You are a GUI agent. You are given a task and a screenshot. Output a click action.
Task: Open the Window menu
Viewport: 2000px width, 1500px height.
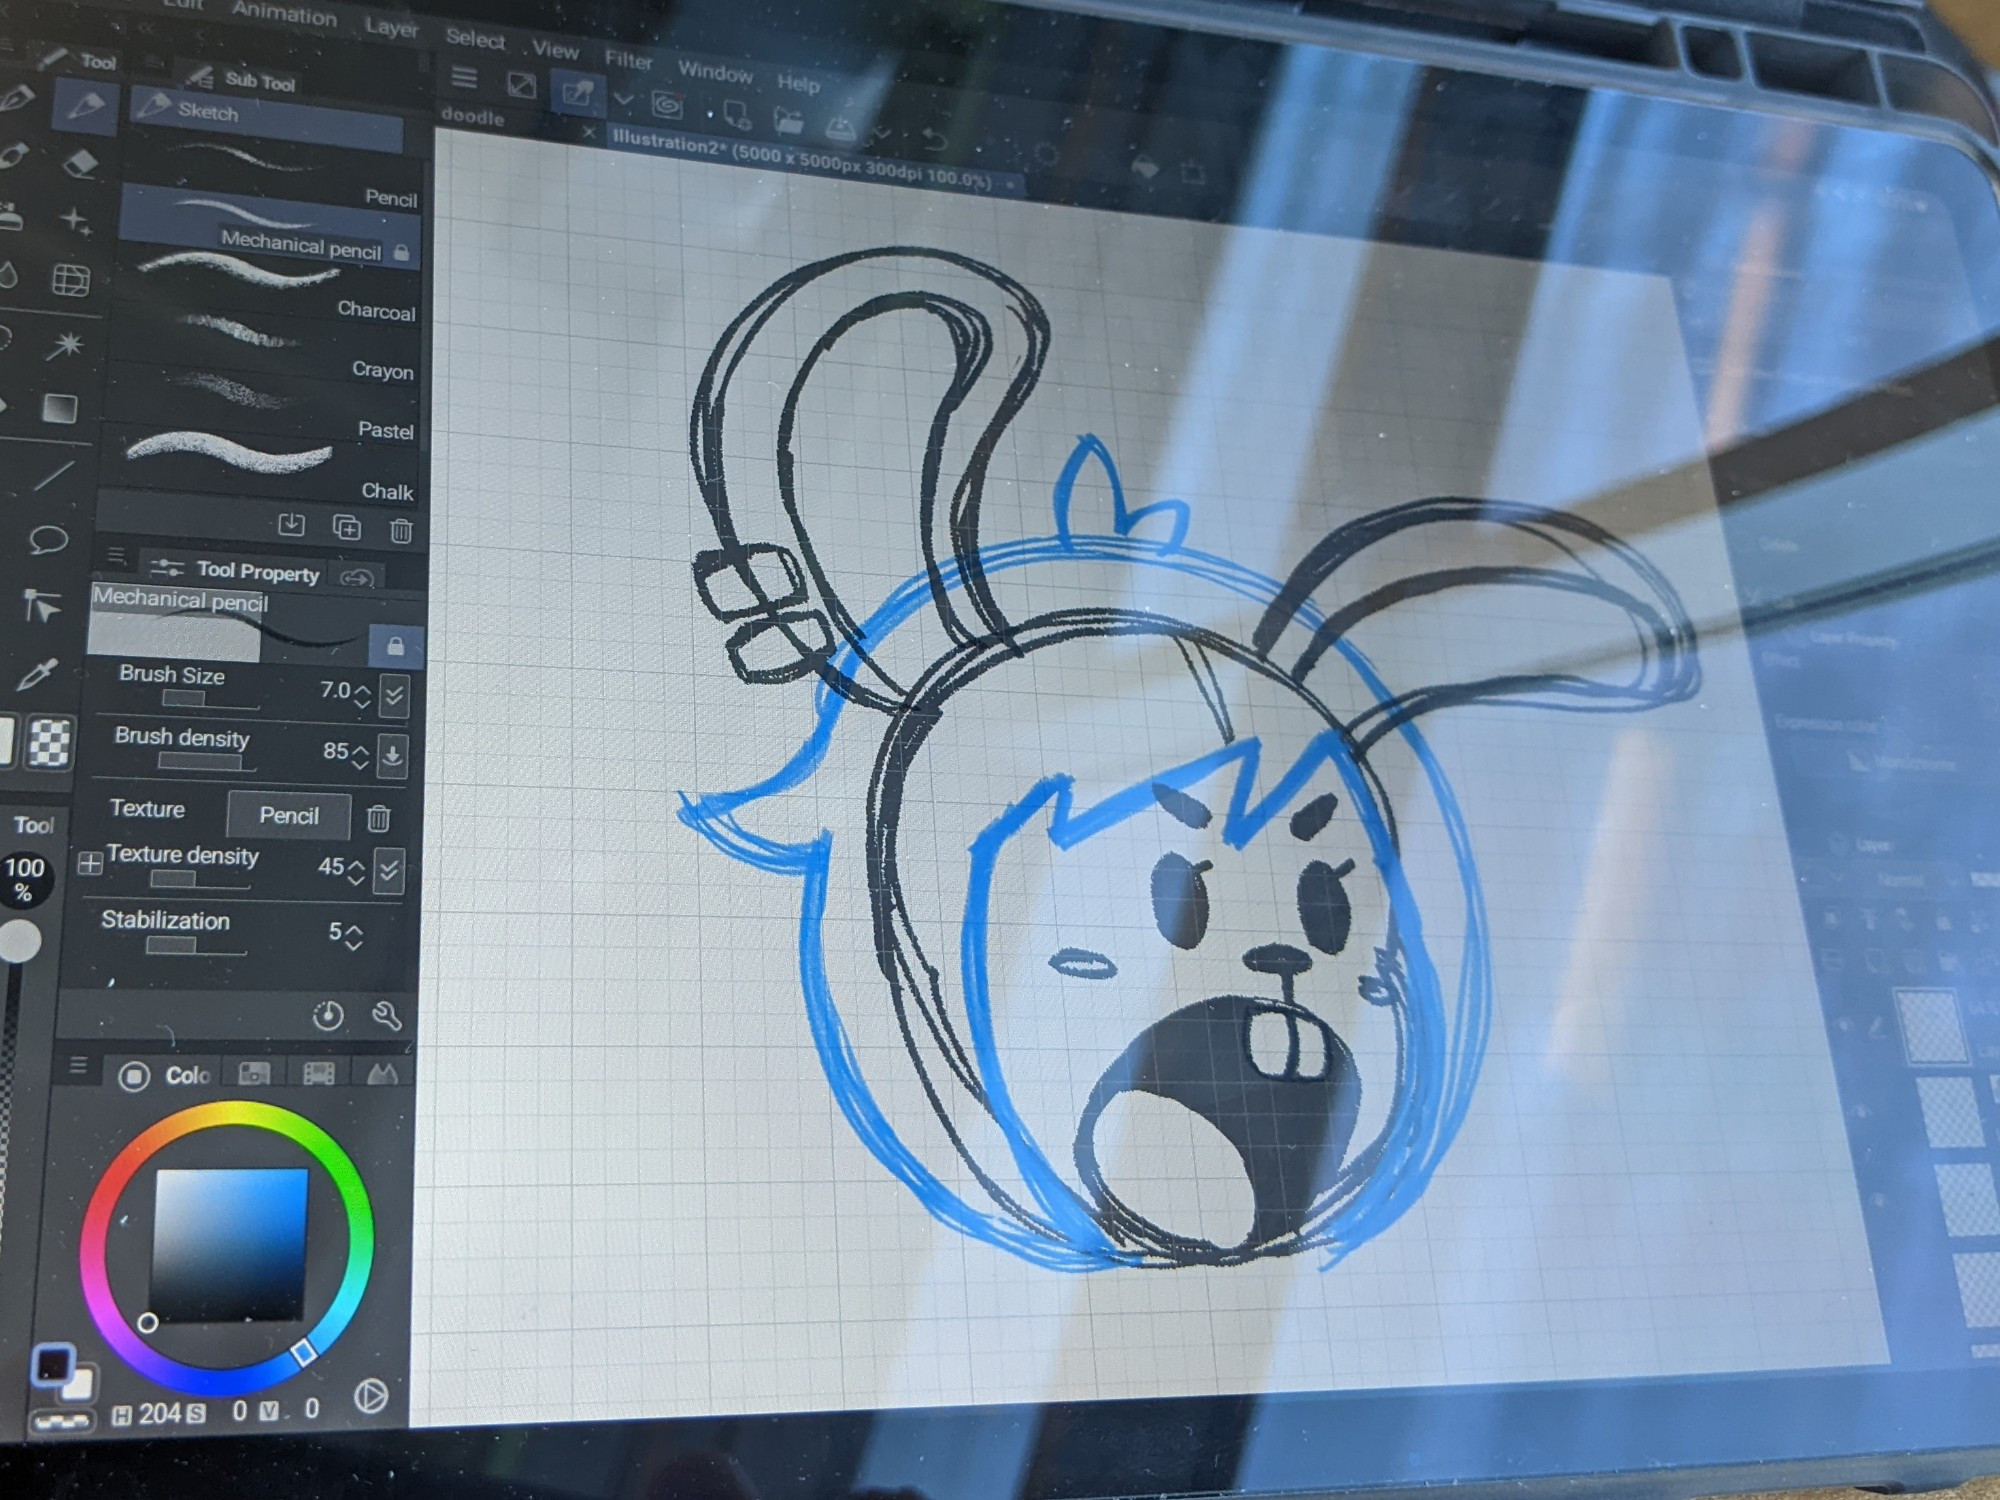[715, 71]
